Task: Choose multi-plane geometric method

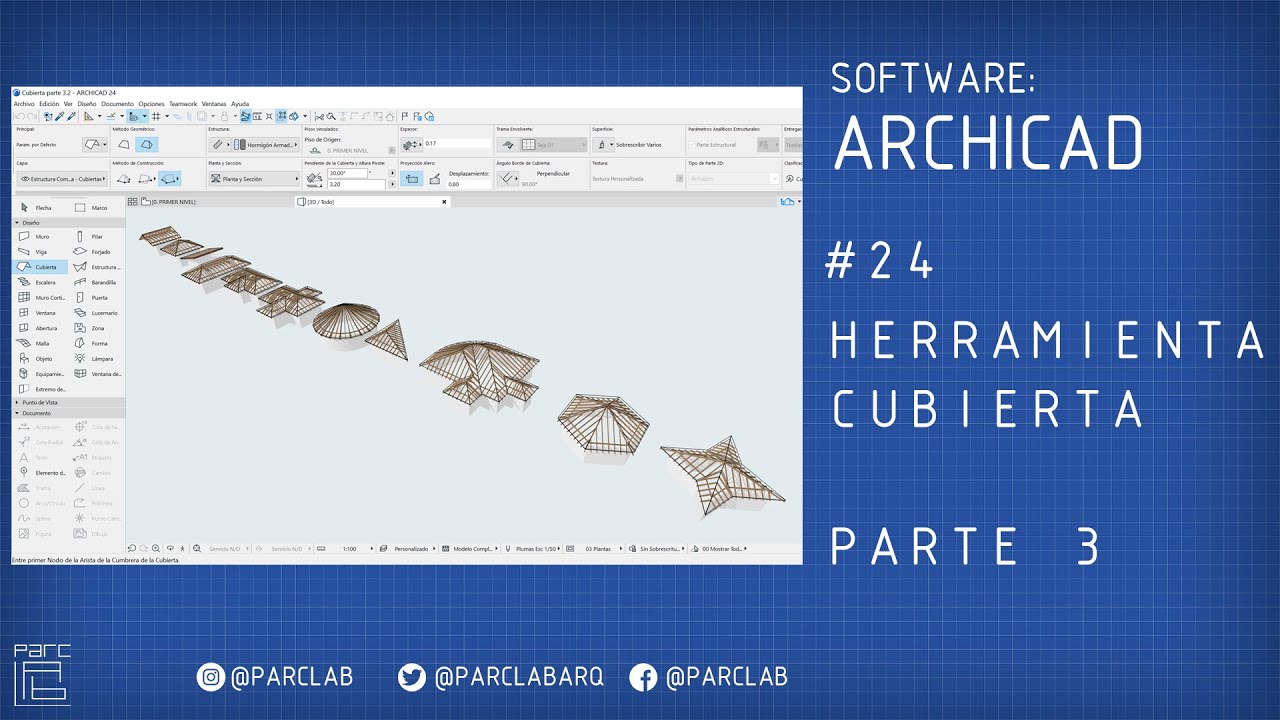Action: (x=146, y=145)
